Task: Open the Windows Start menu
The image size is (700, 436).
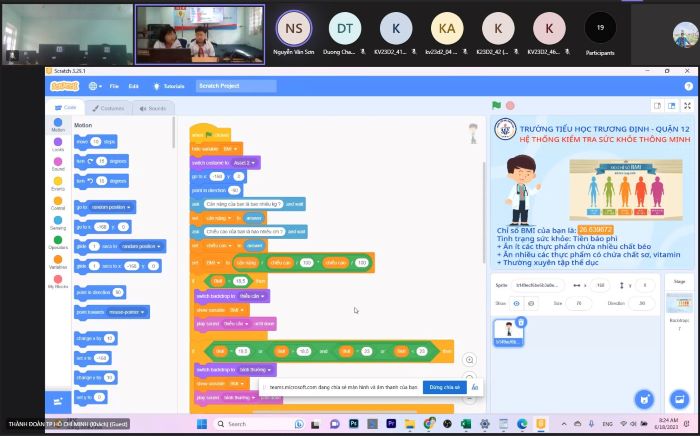Action: pos(201,424)
